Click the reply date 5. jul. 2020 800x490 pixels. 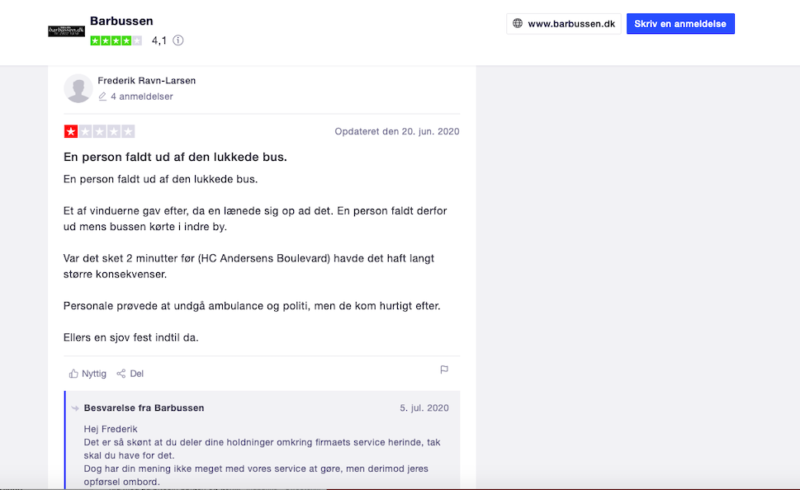click(424, 408)
